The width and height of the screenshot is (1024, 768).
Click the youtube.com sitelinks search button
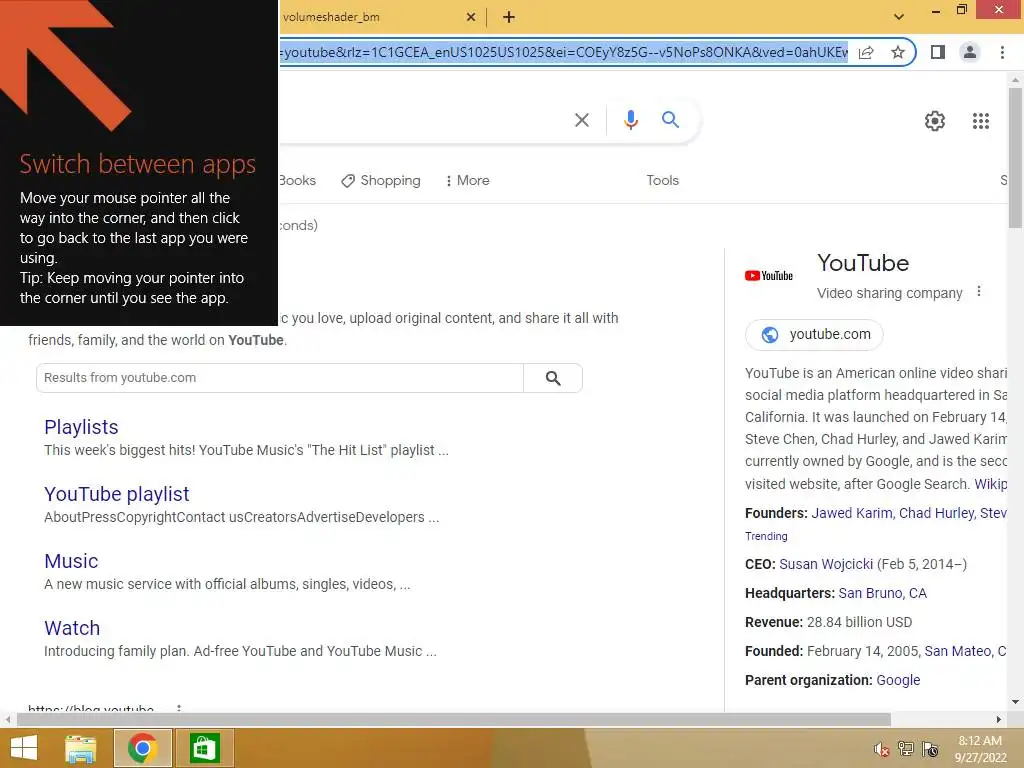pos(553,378)
